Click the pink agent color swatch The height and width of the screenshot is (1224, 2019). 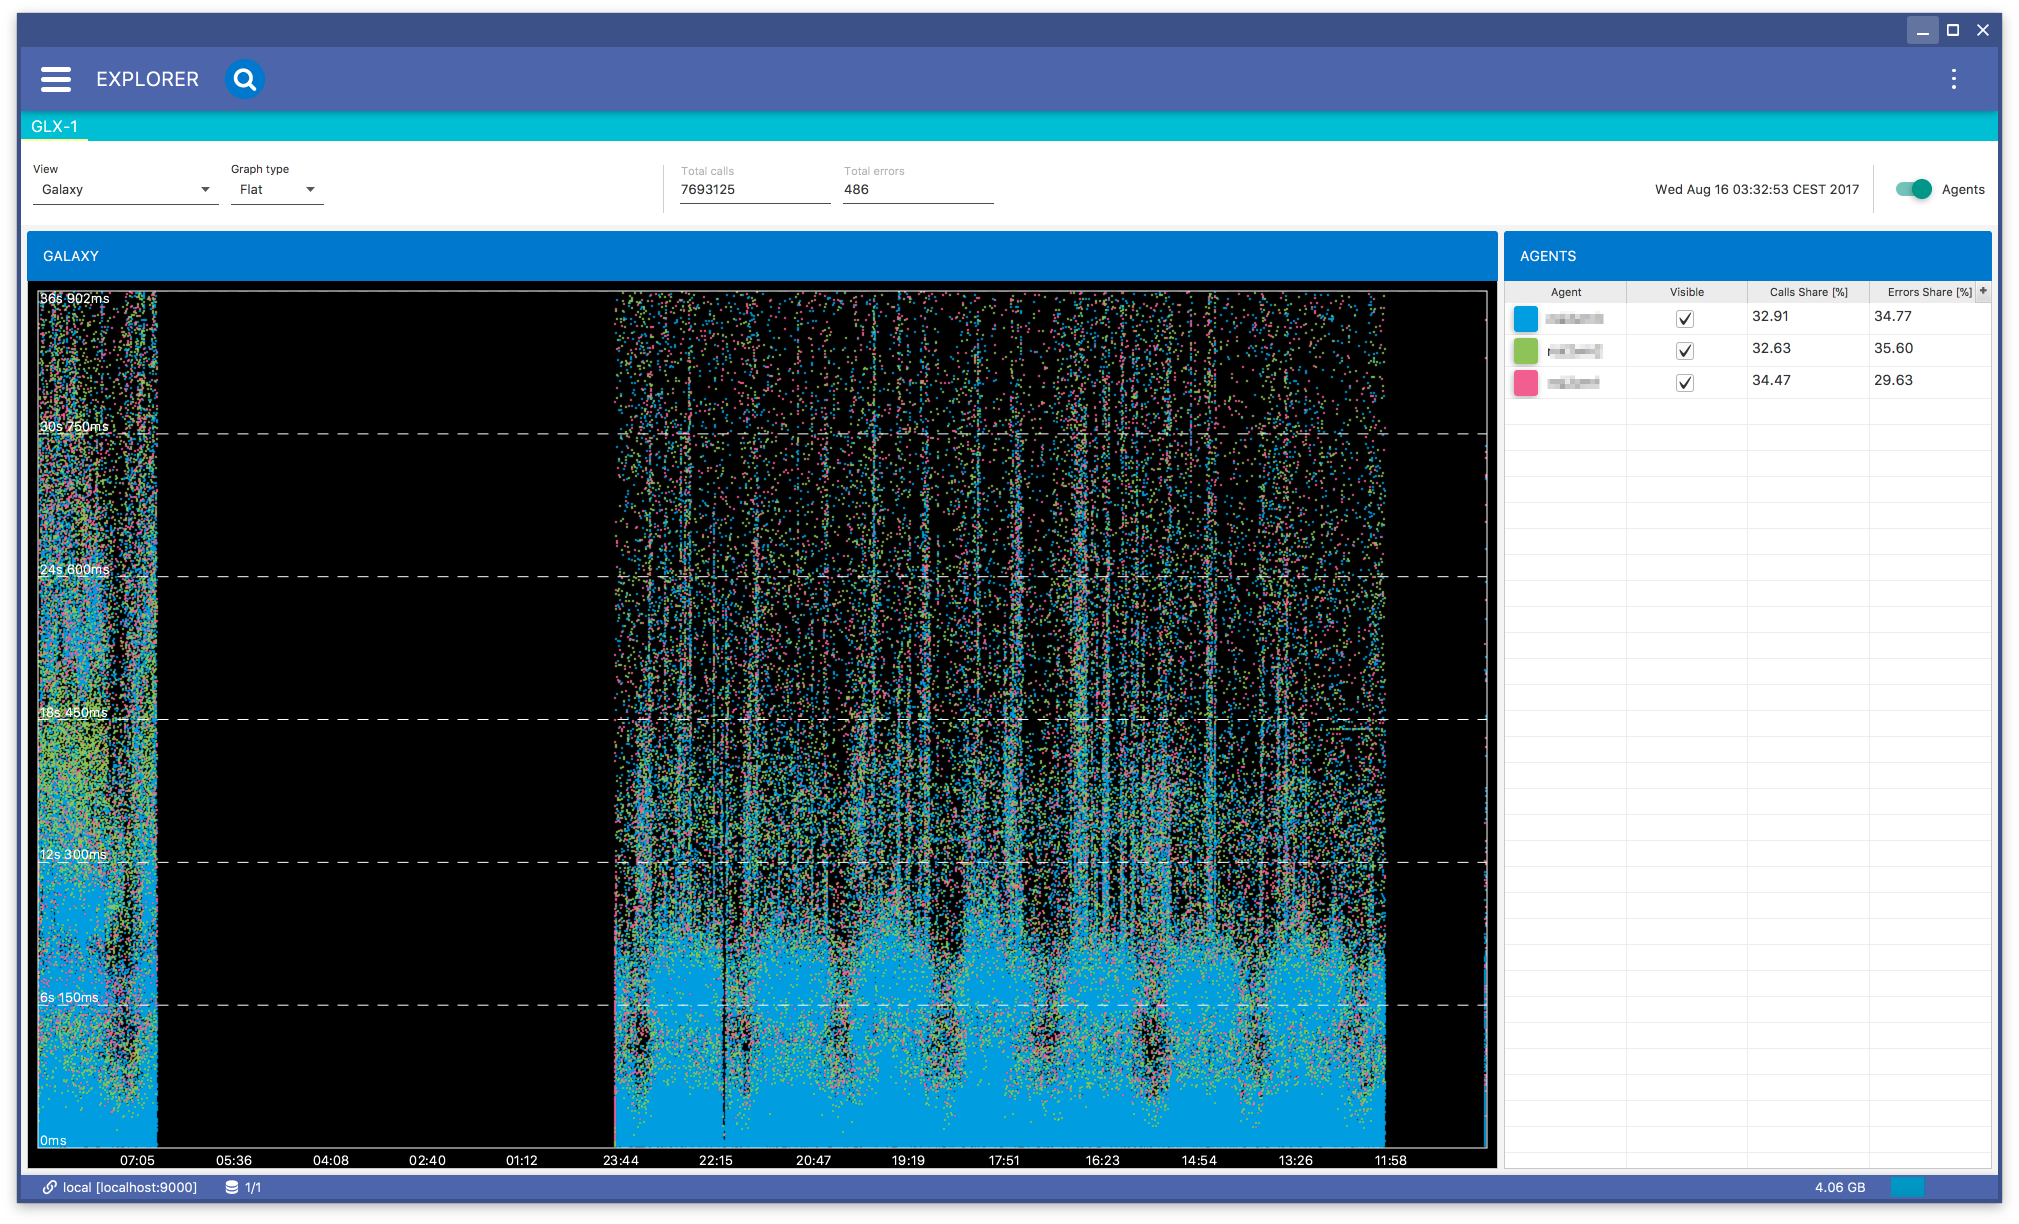[1526, 383]
